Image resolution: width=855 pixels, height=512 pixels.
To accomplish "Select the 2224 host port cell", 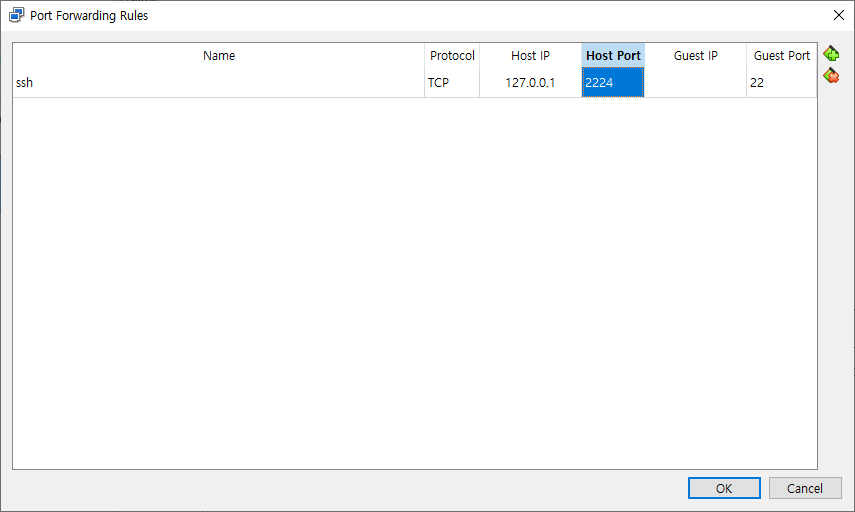I will [613, 83].
